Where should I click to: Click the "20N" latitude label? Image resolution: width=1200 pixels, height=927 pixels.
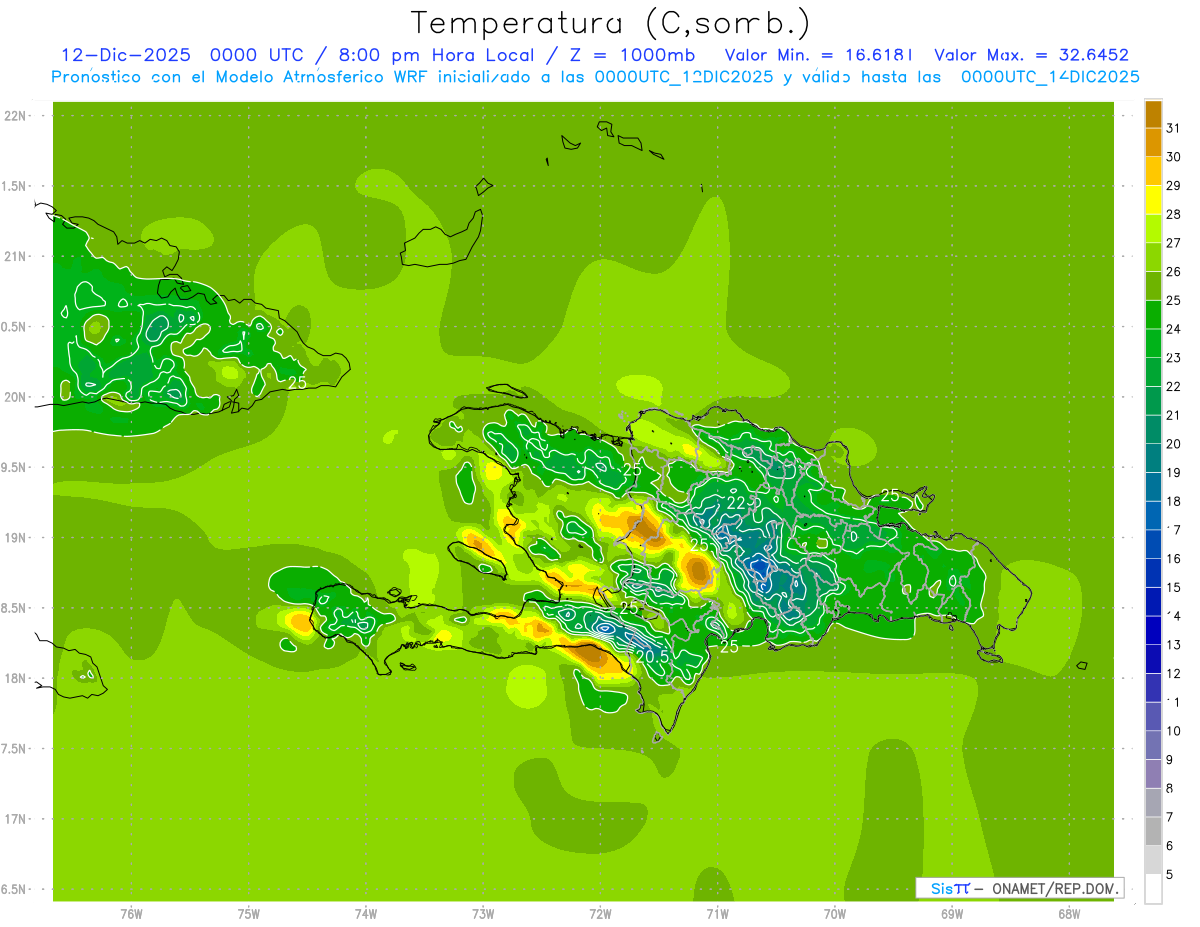tap(15, 397)
